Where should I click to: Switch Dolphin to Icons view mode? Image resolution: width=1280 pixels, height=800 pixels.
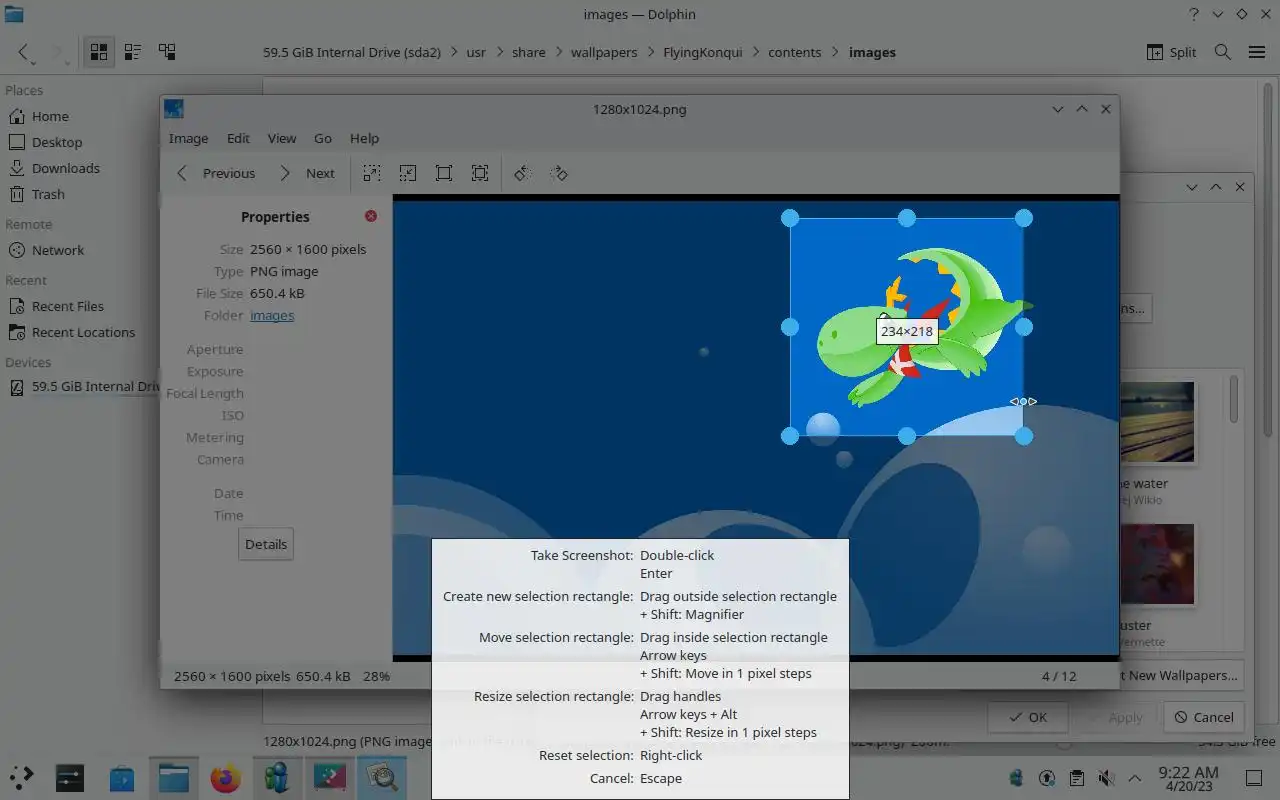(98, 52)
